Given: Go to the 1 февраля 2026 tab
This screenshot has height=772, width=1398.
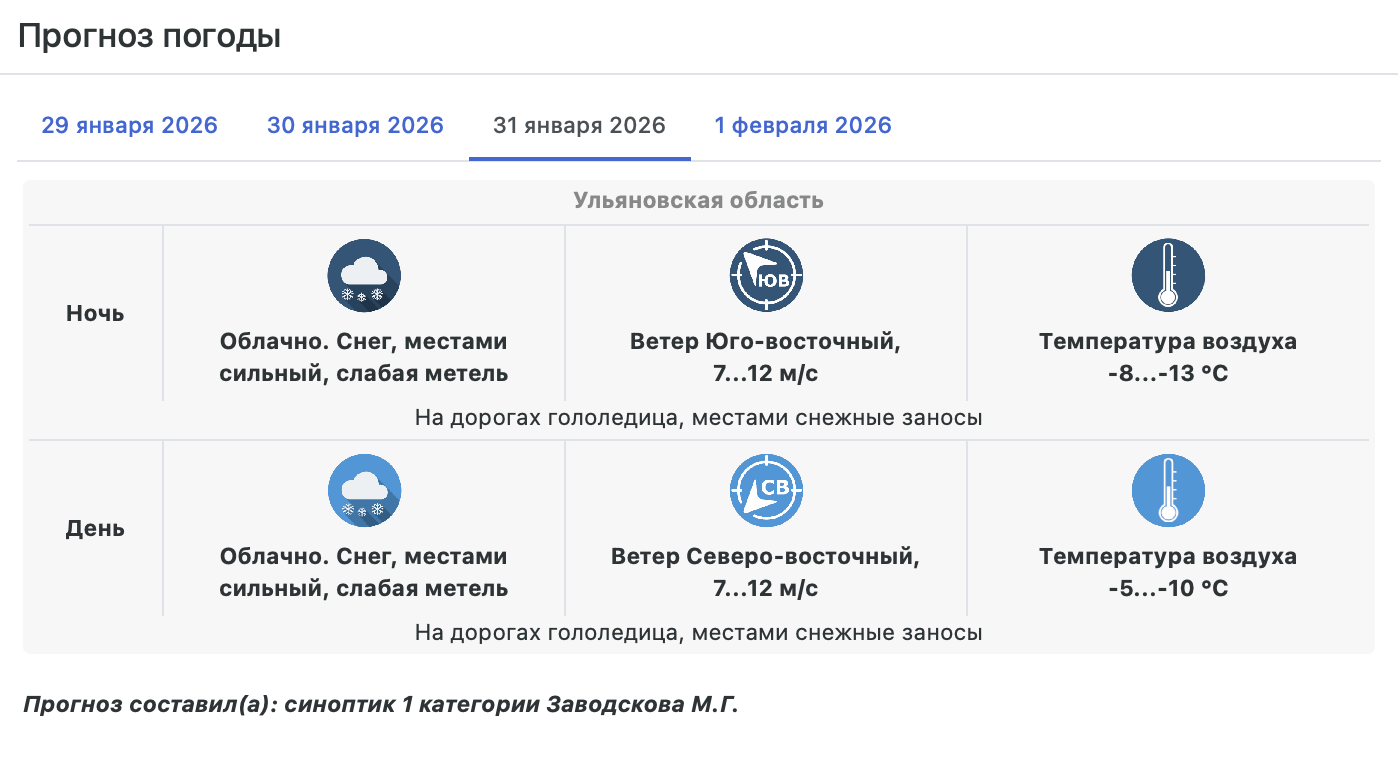Looking at the screenshot, I should click(x=802, y=126).
